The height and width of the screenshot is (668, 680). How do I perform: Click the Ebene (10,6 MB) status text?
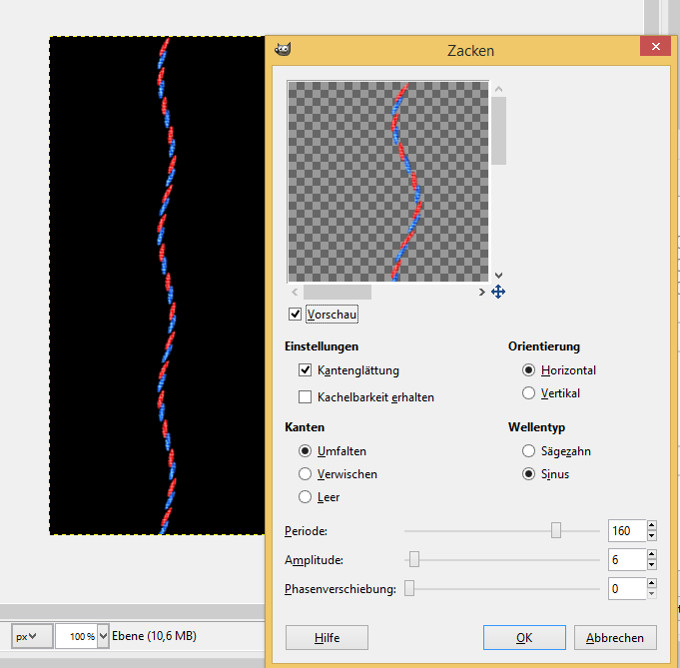click(154, 636)
